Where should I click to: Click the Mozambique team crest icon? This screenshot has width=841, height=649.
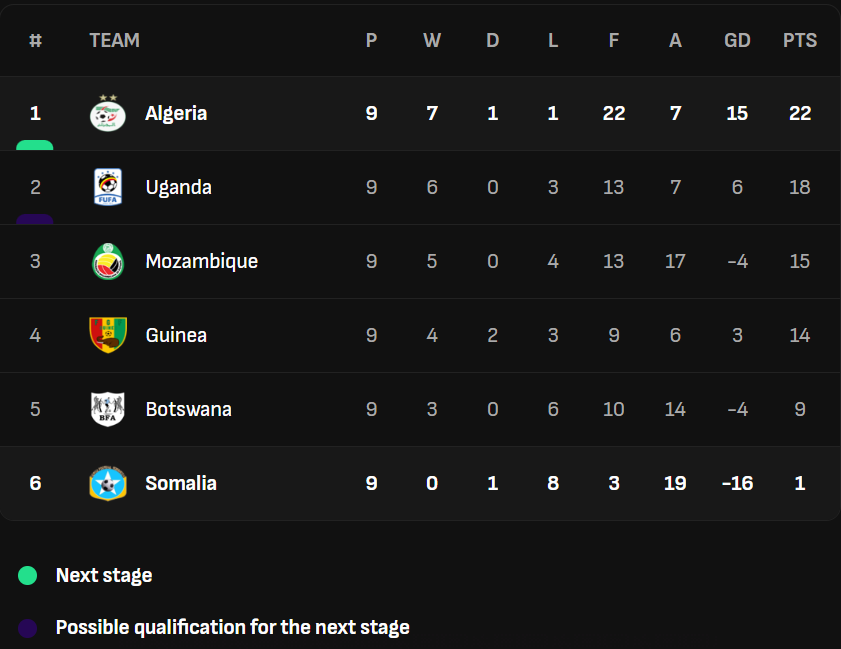point(107,261)
